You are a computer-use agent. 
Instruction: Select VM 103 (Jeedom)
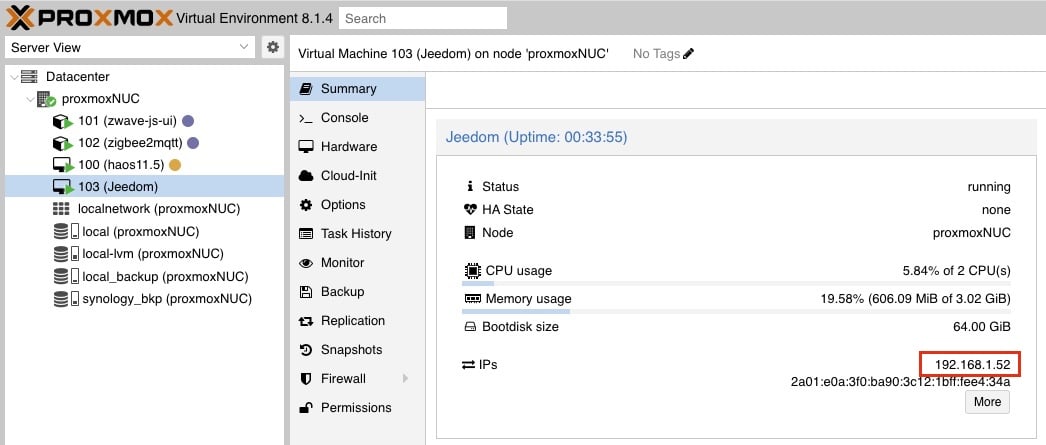coord(118,187)
